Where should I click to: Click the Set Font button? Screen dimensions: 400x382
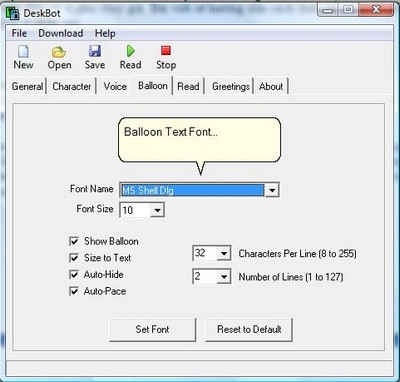pos(153,330)
